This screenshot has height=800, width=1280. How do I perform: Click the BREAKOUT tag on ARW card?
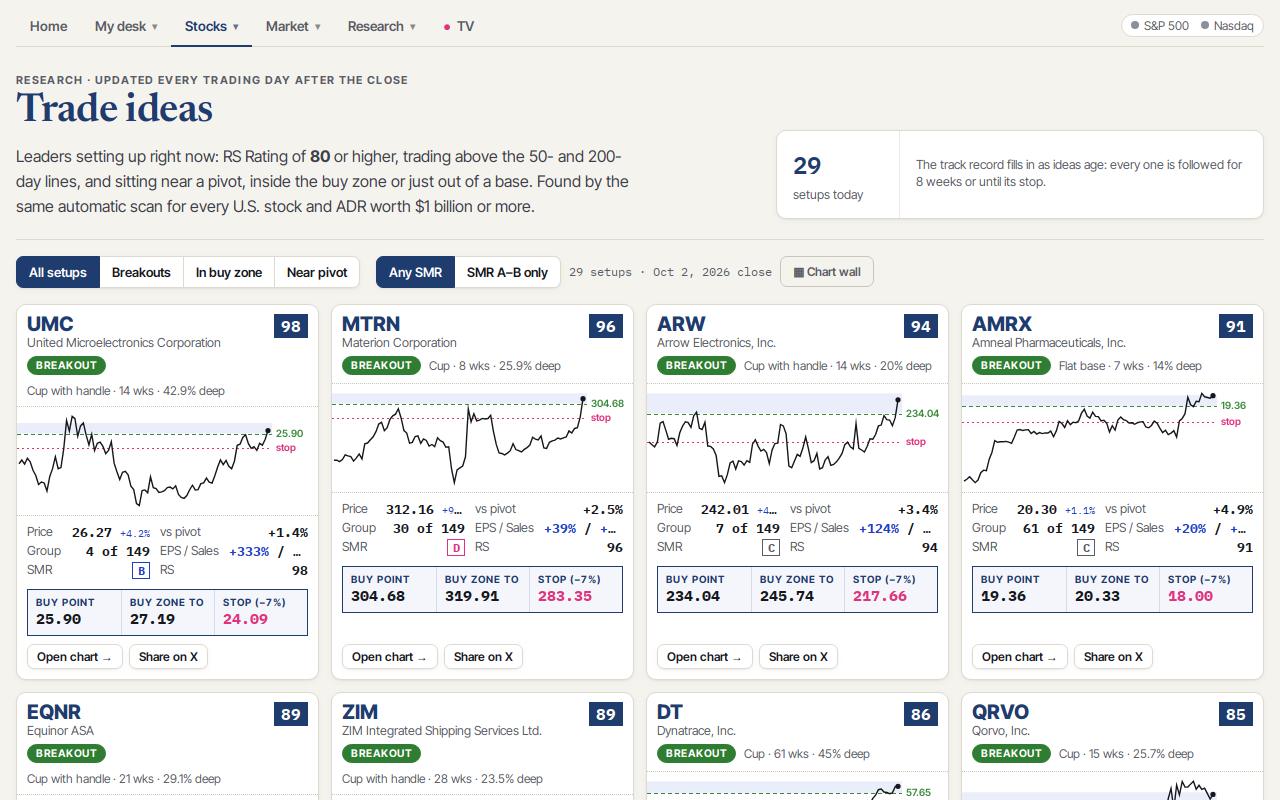point(696,365)
